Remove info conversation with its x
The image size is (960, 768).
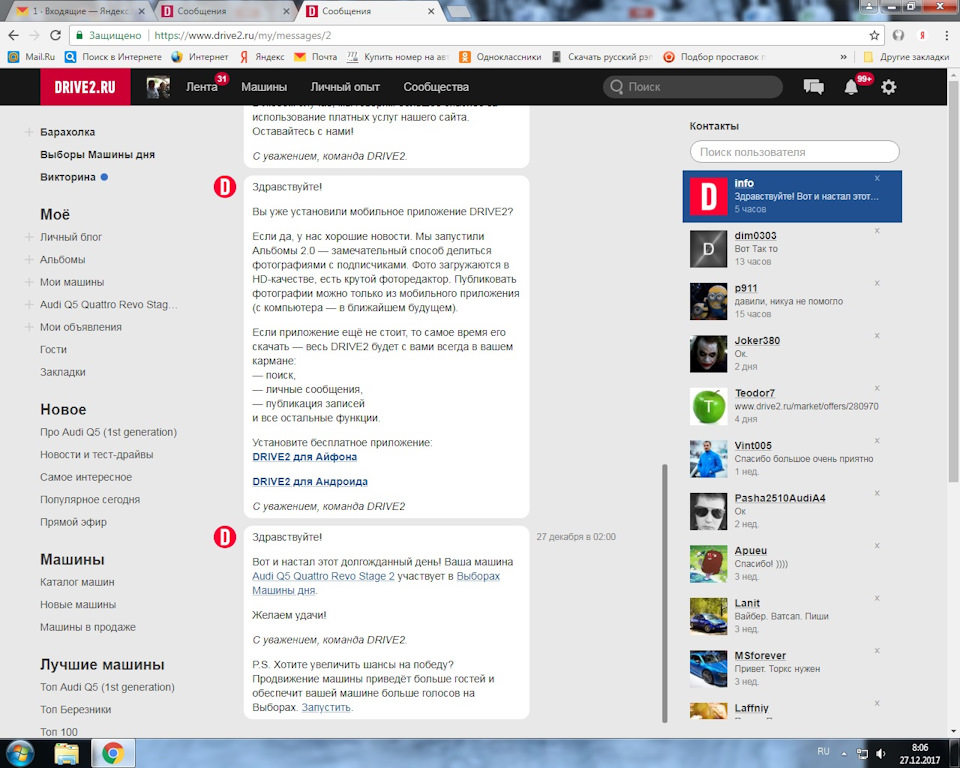coord(877,178)
